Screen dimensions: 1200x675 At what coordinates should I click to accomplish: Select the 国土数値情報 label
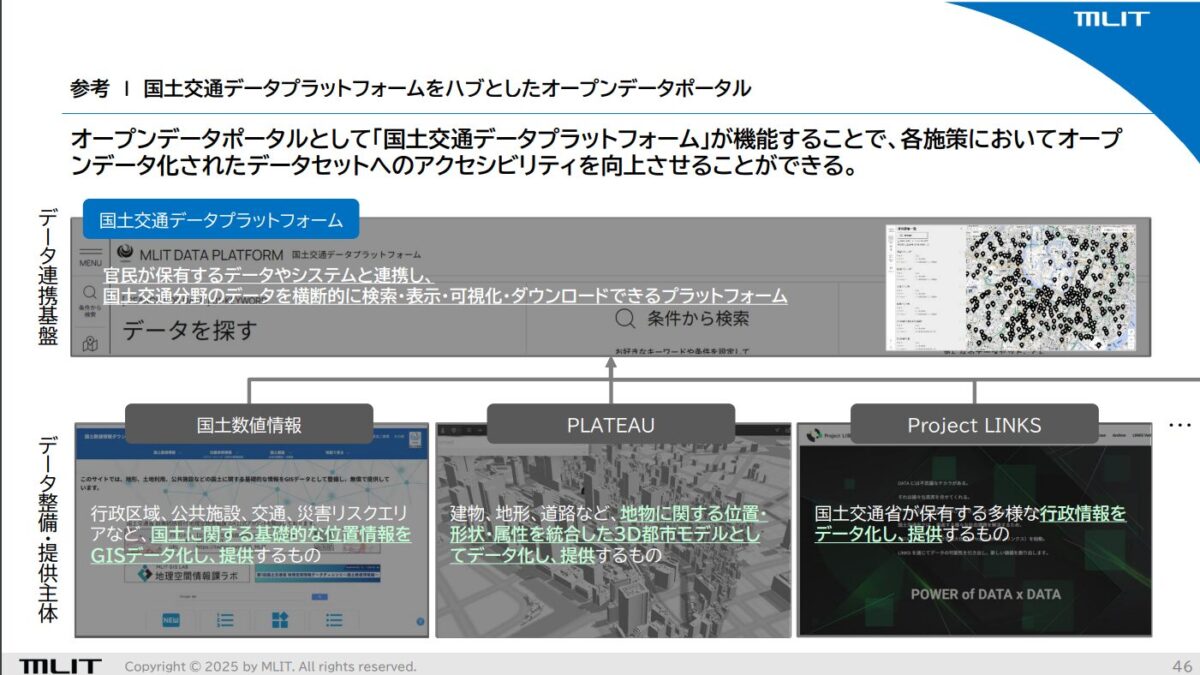coord(249,425)
